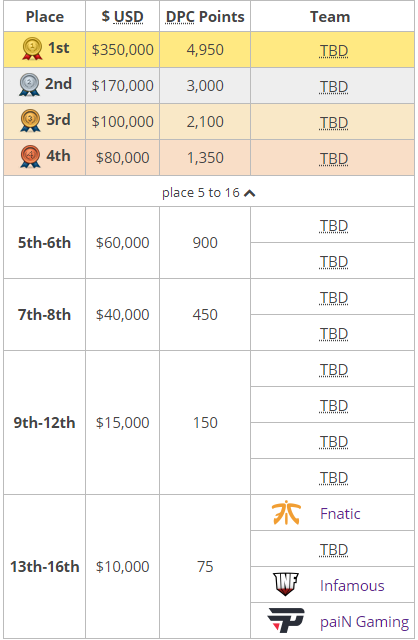This screenshot has width=418, height=640.
Task: Click the USD column header abbreviation
Action: pos(129,17)
